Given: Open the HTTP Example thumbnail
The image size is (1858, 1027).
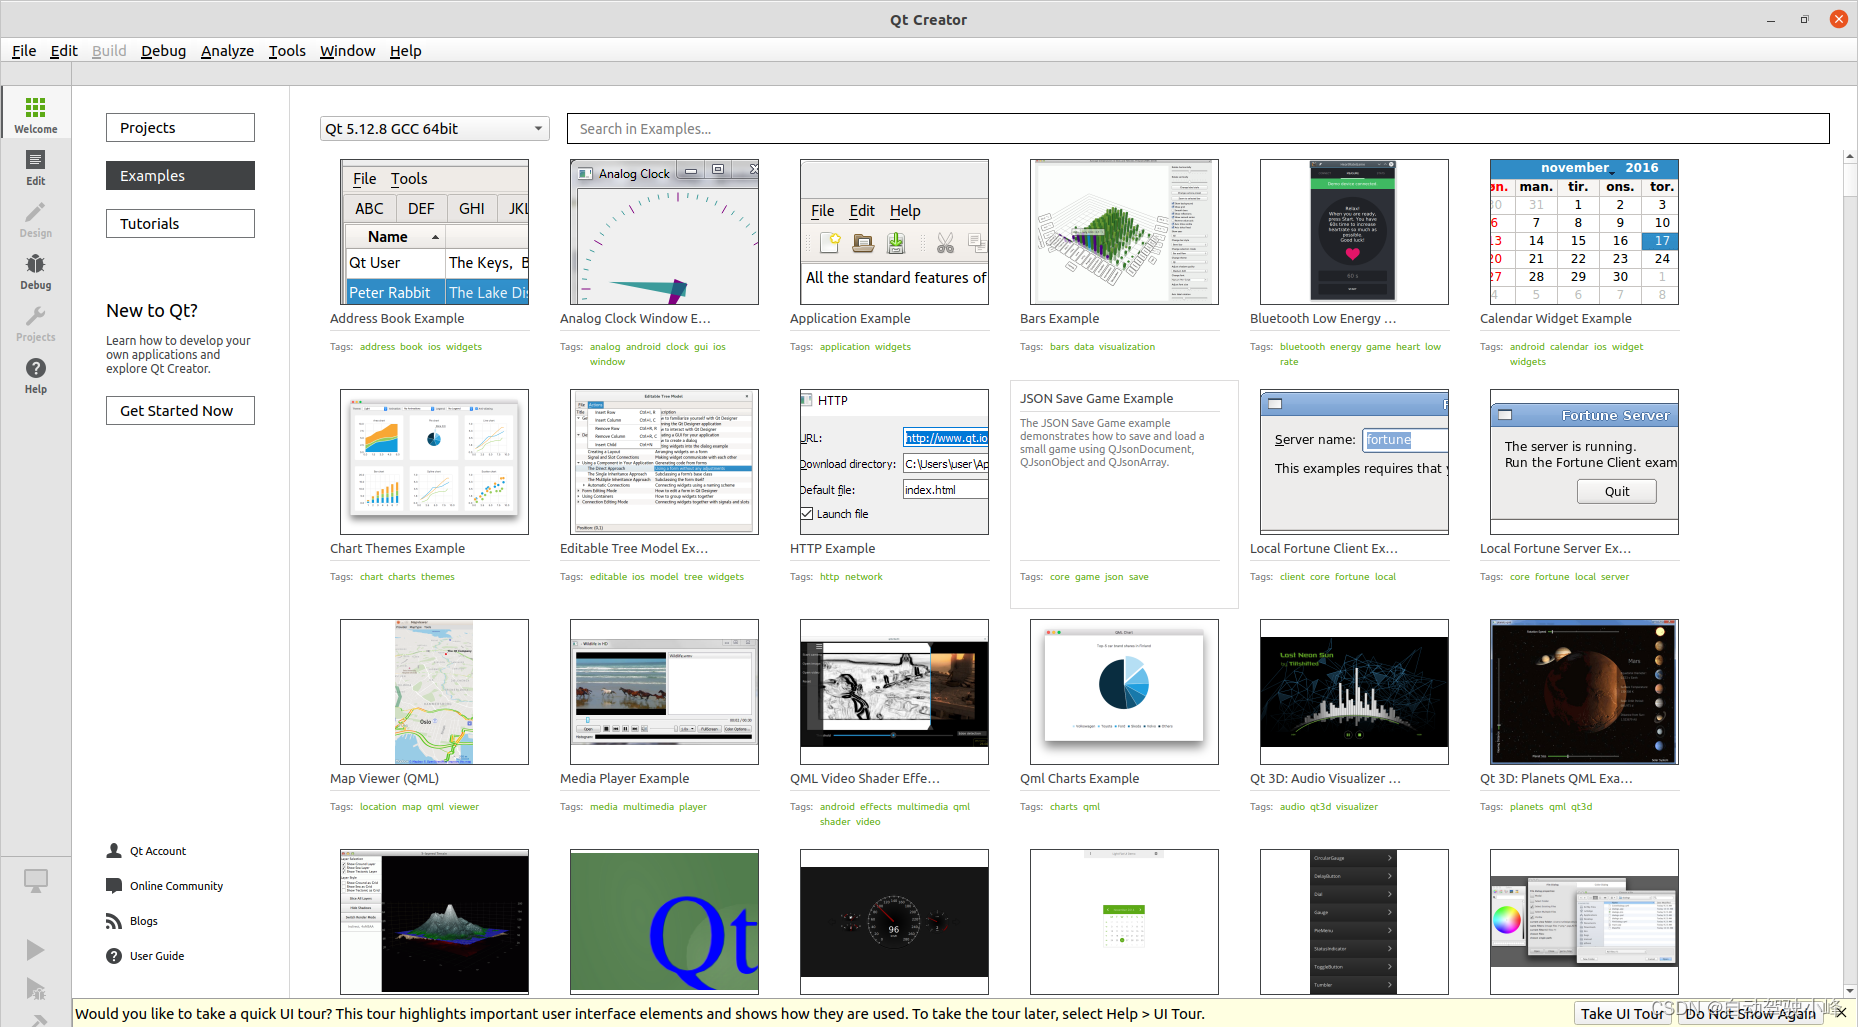Looking at the screenshot, I should pos(894,462).
